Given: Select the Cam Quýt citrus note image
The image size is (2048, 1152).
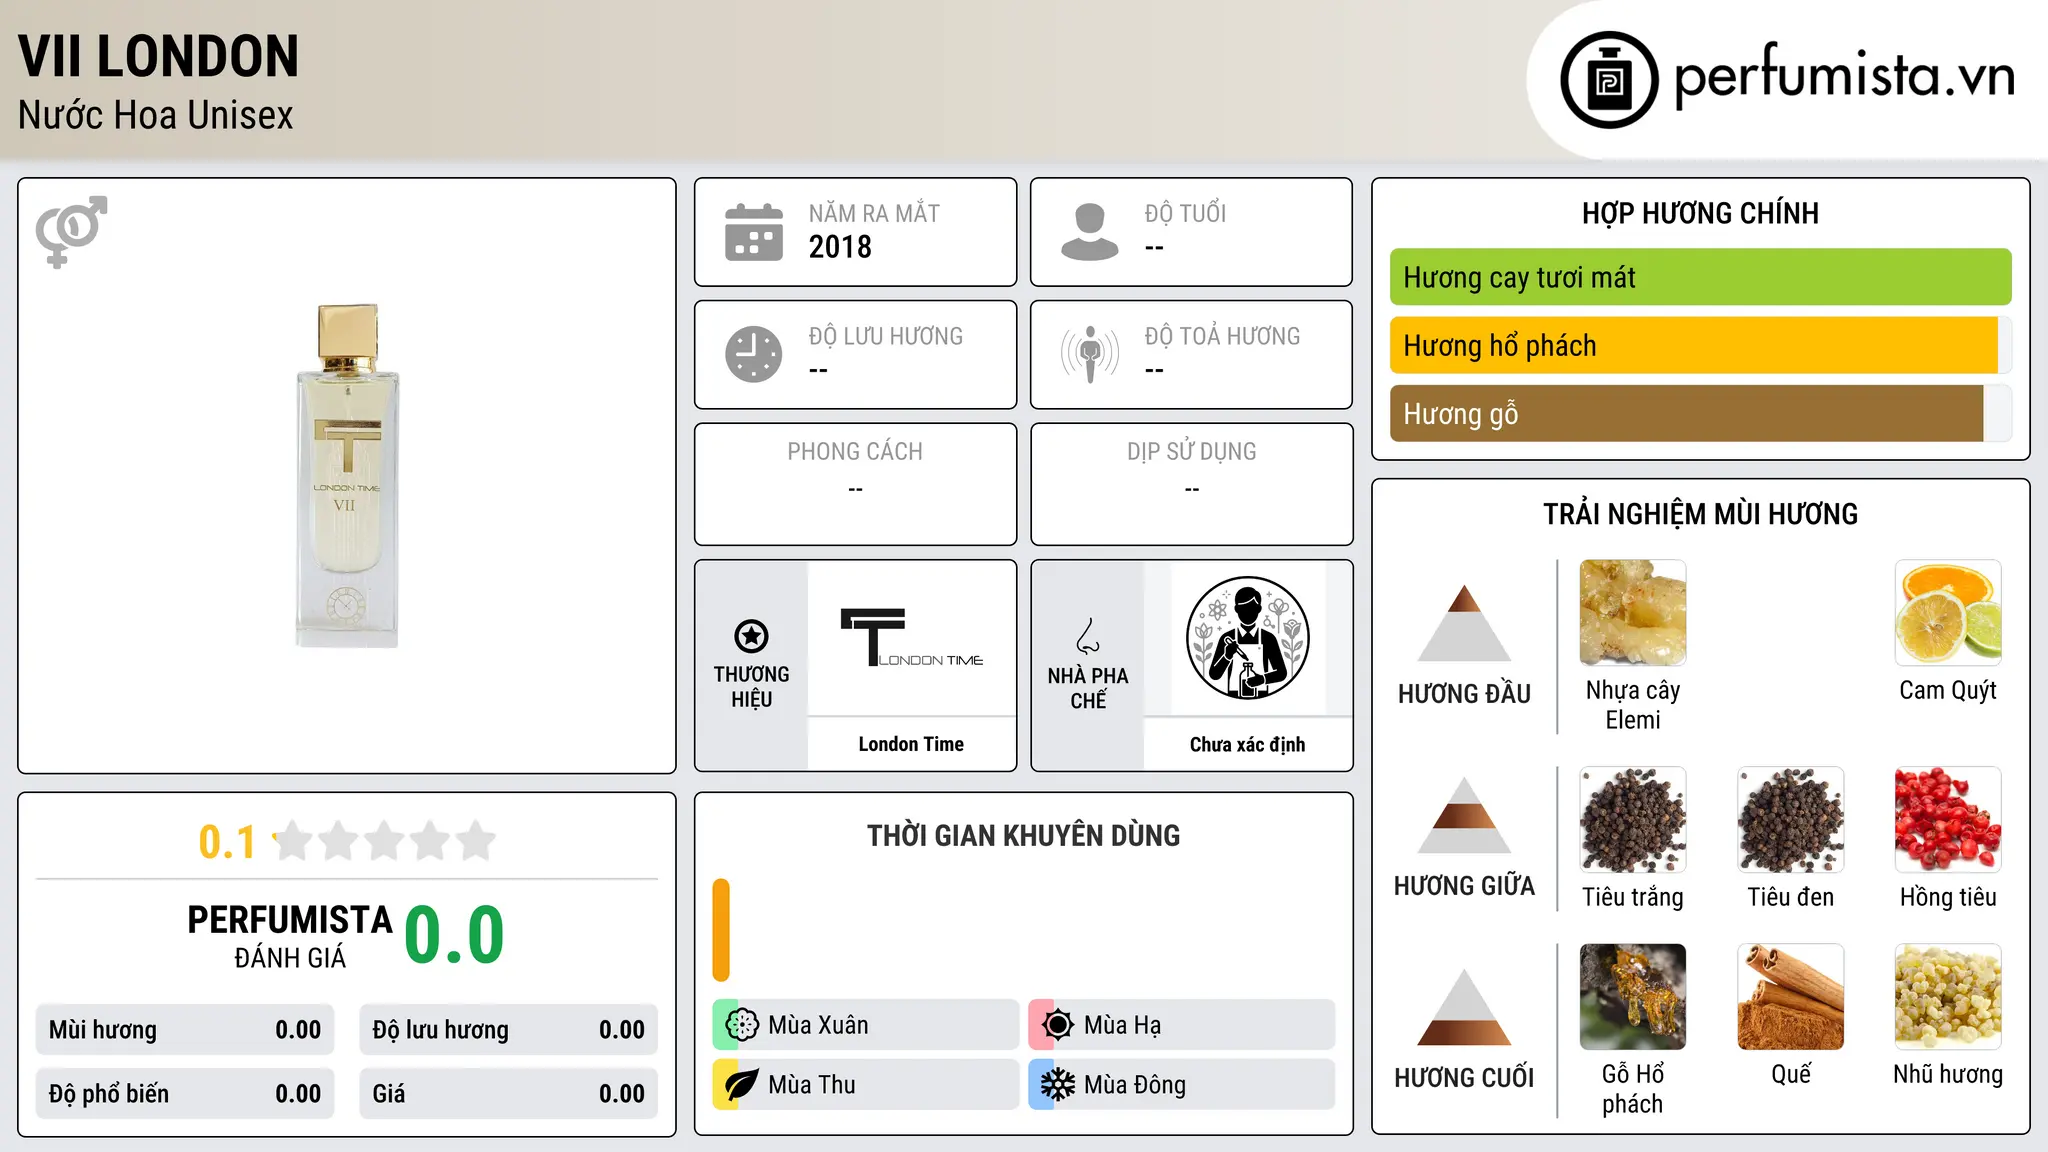Looking at the screenshot, I should point(1948,613).
